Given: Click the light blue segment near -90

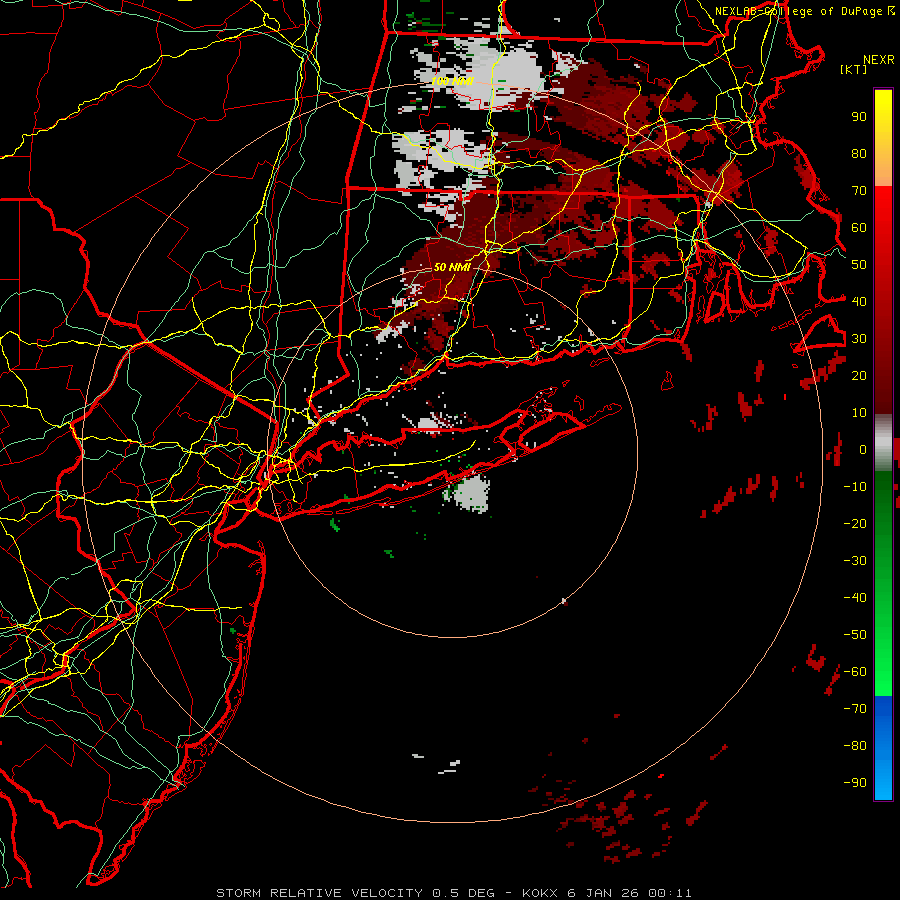Looking at the screenshot, I should [883, 782].
